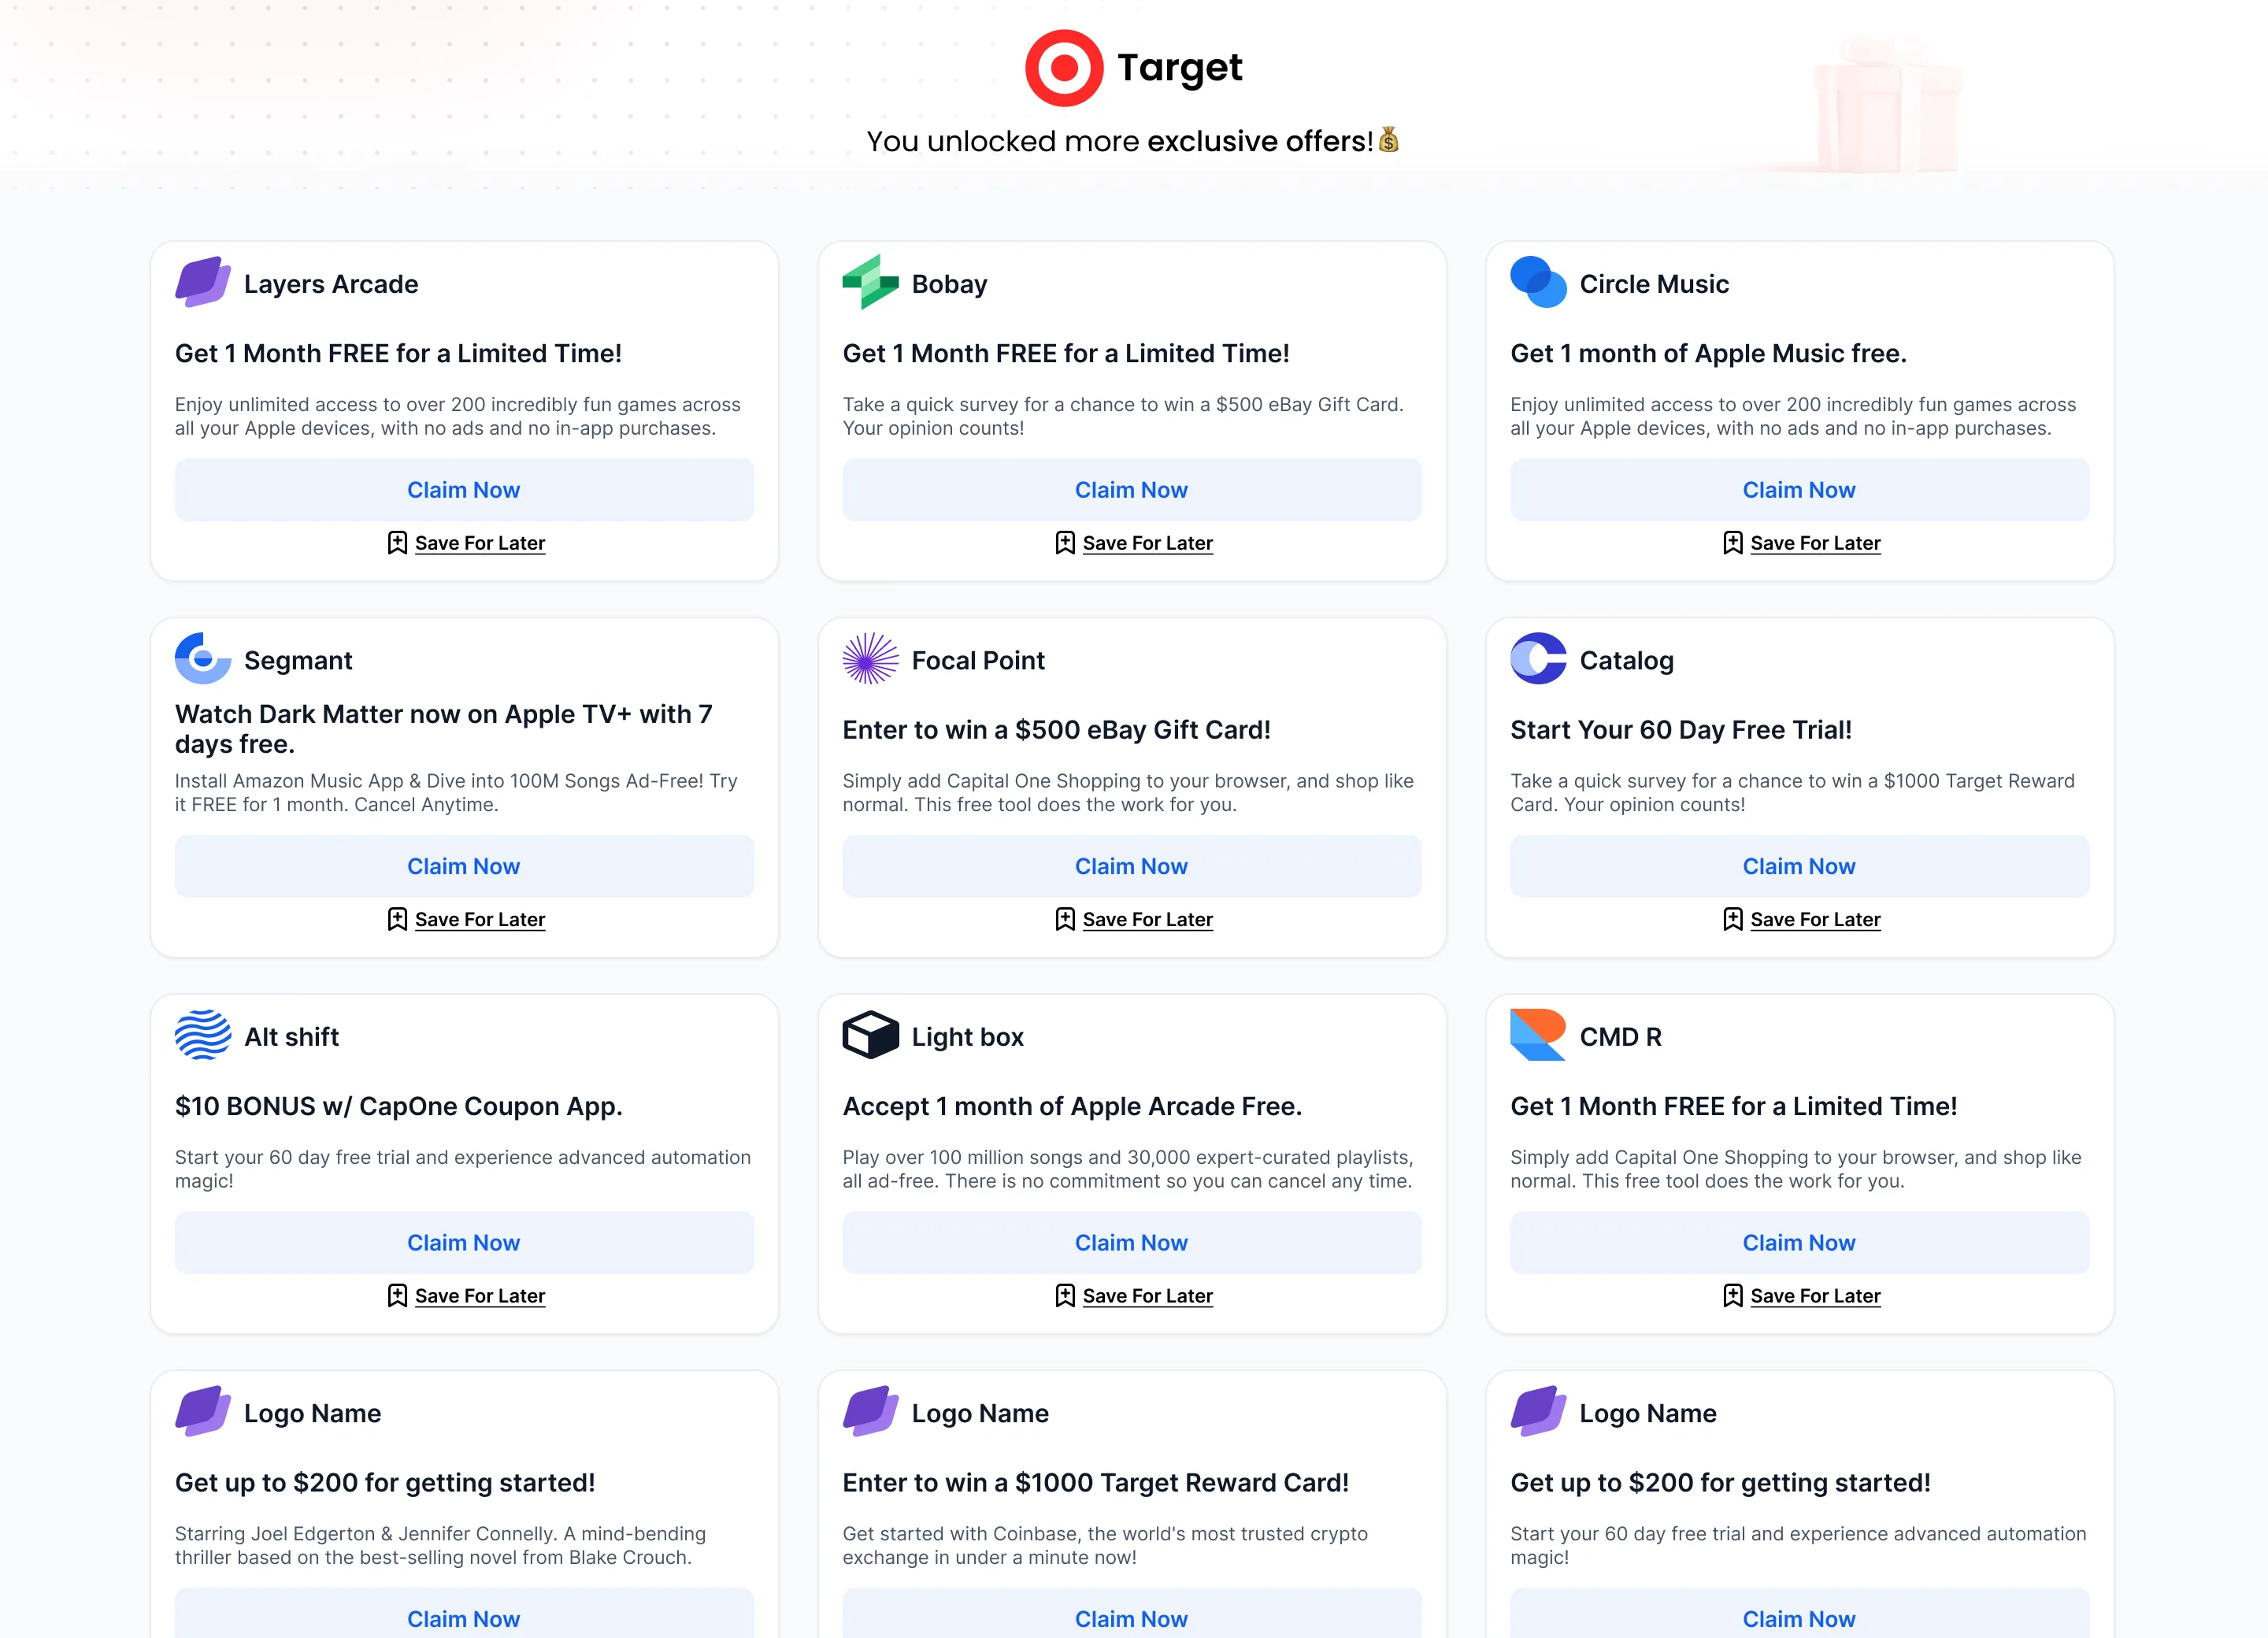The height and width of the screenshot is (1638, 2268).
Task: Claim the Catalog 60 Day Free Trial
Action: click(1800, 866)
